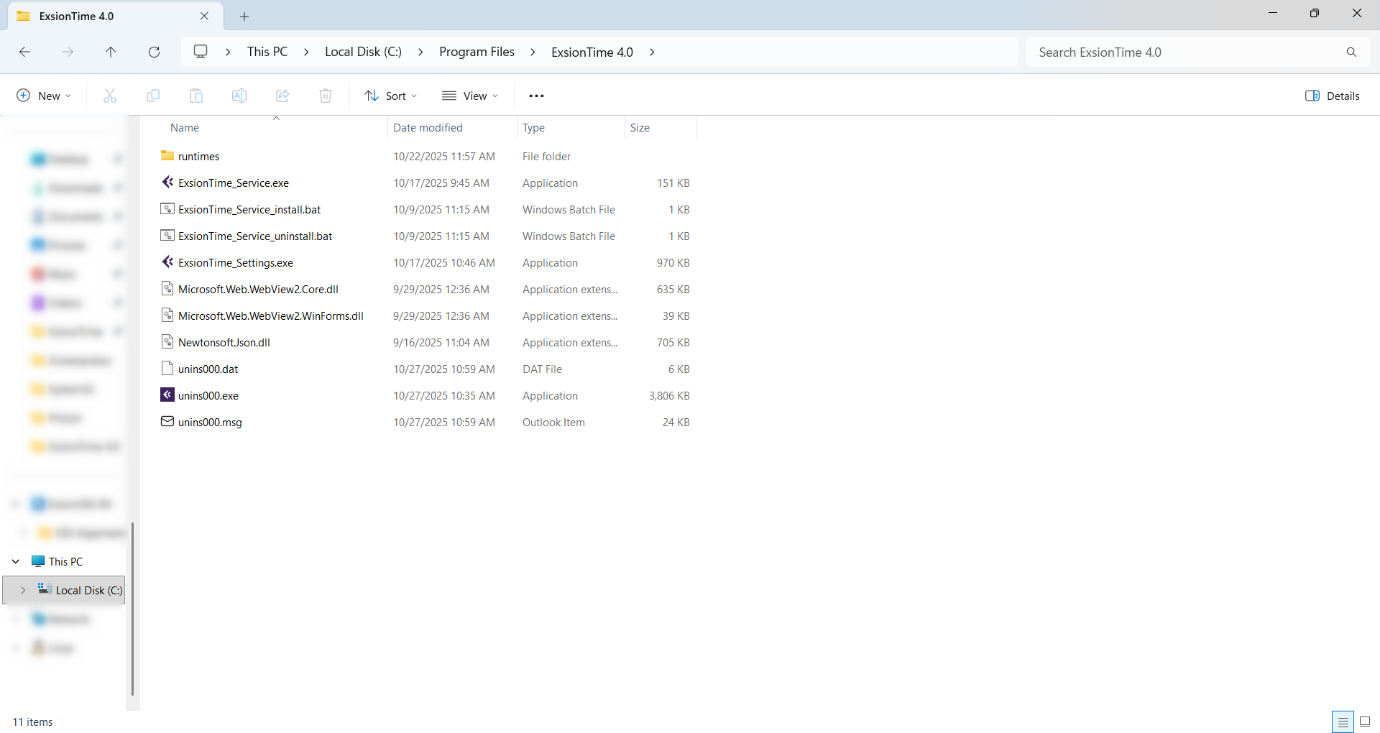Select the unins000.exe application icon
Screen dimensions: 1380x733
tap(167, 395)
